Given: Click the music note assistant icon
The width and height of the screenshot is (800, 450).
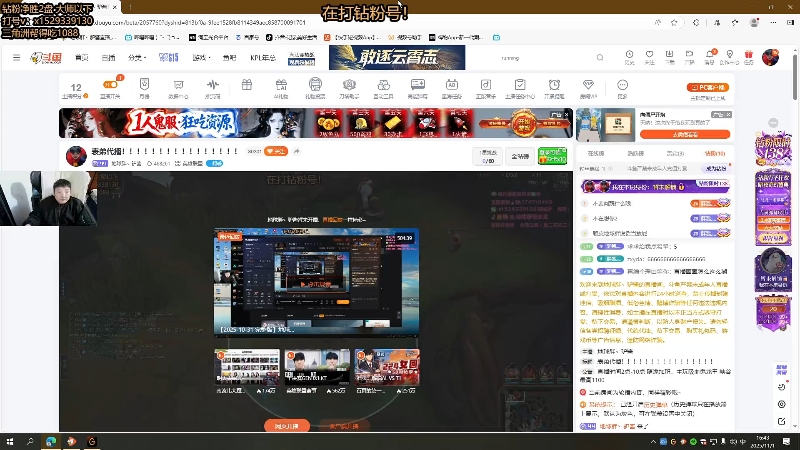Looking at the screenshot, I should [486, 85].
